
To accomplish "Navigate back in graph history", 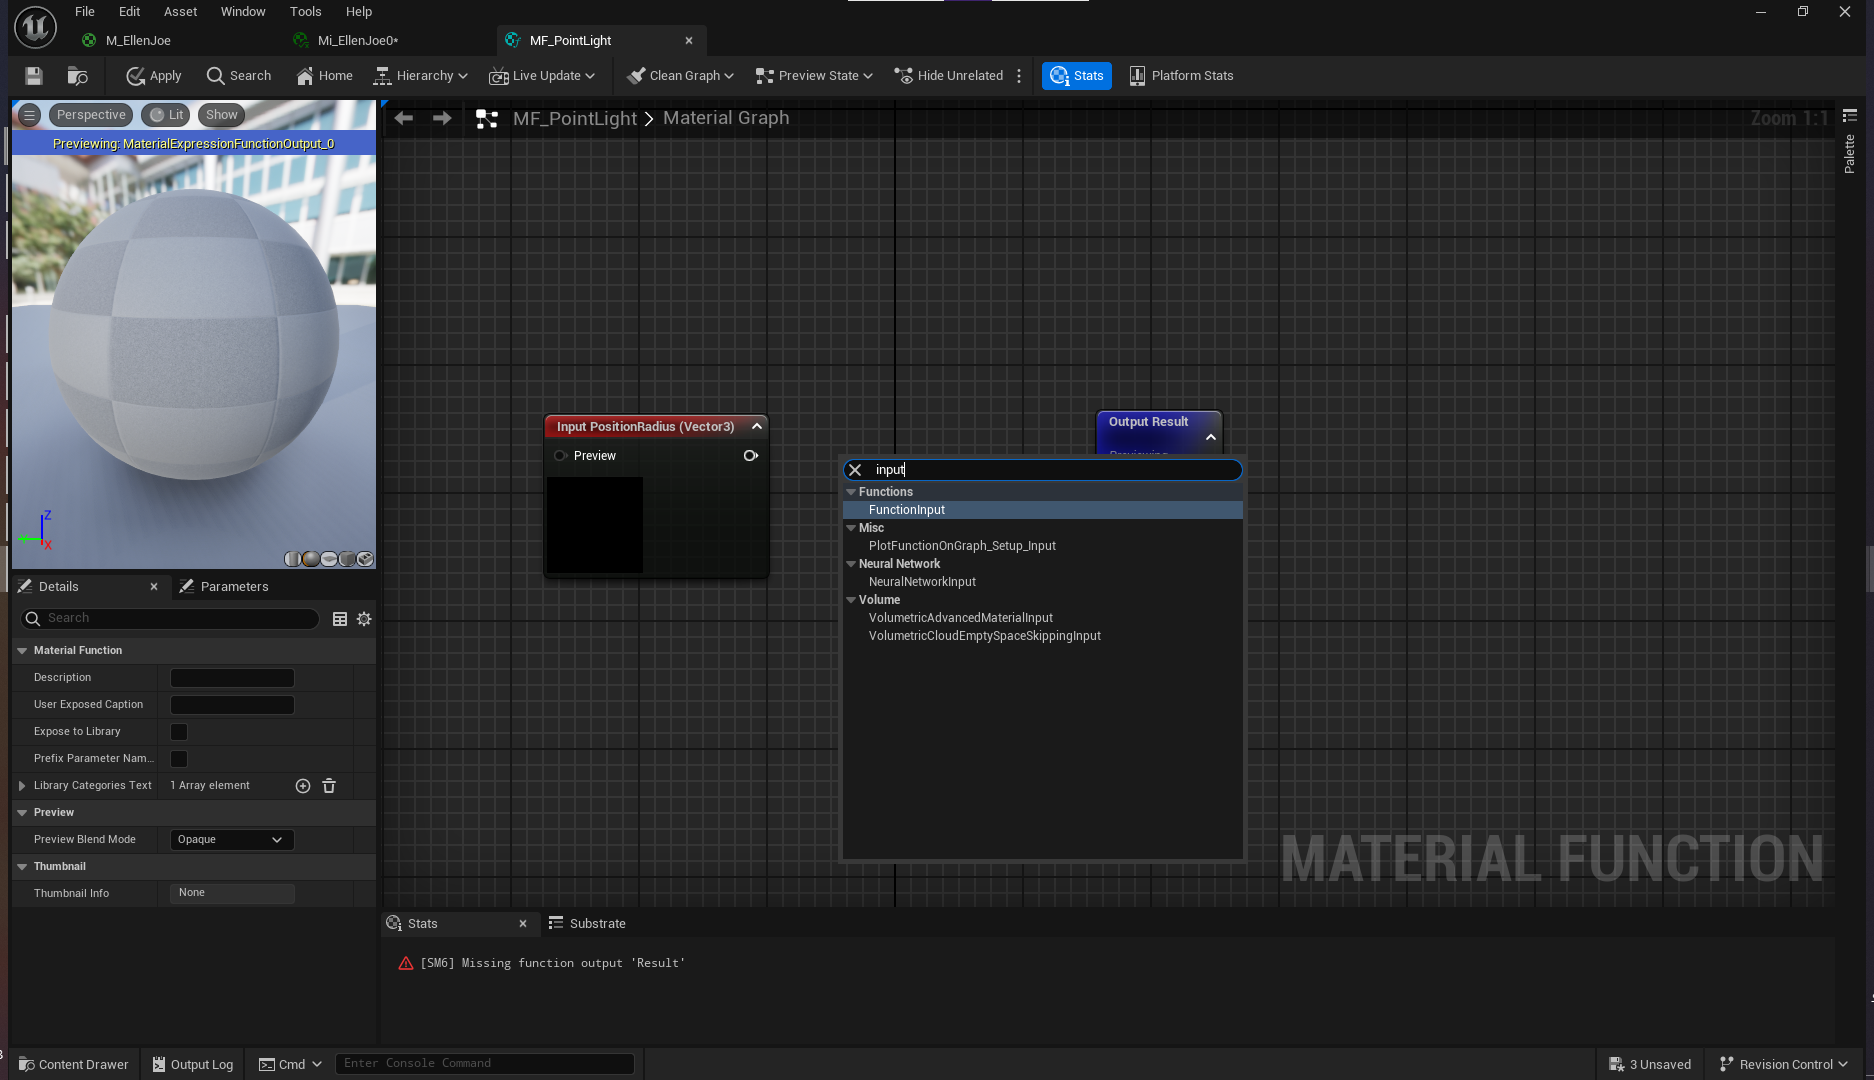I will [x=404, y=118].
